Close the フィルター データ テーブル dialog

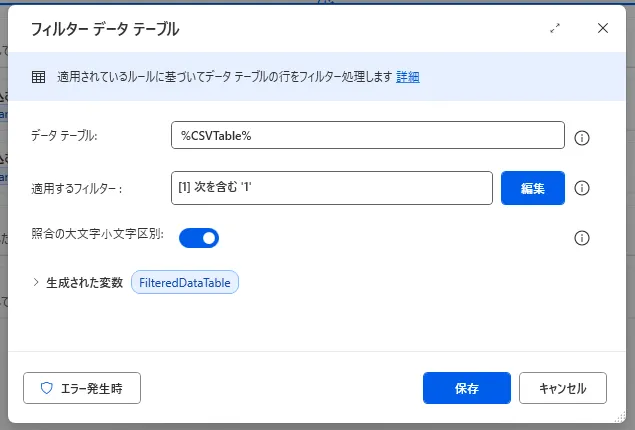click(602, 29)
